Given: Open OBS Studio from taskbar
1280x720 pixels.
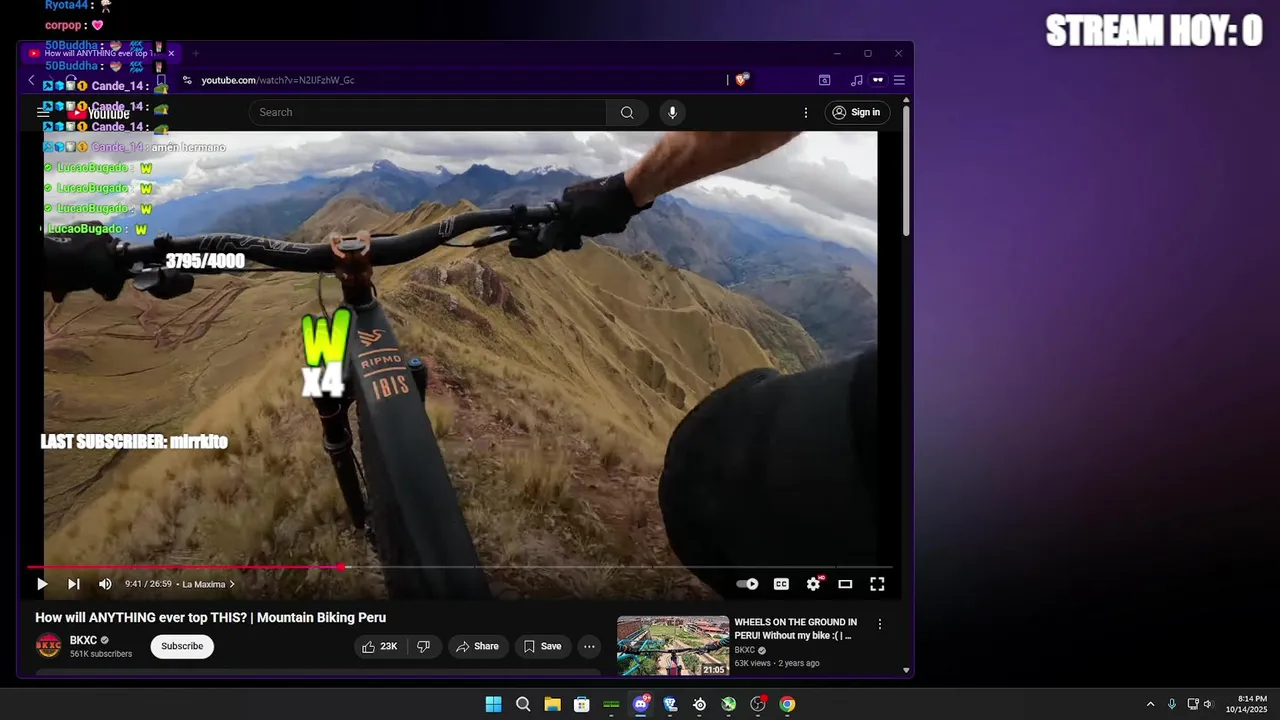Looking at the screenshot, I should [758, 704].
